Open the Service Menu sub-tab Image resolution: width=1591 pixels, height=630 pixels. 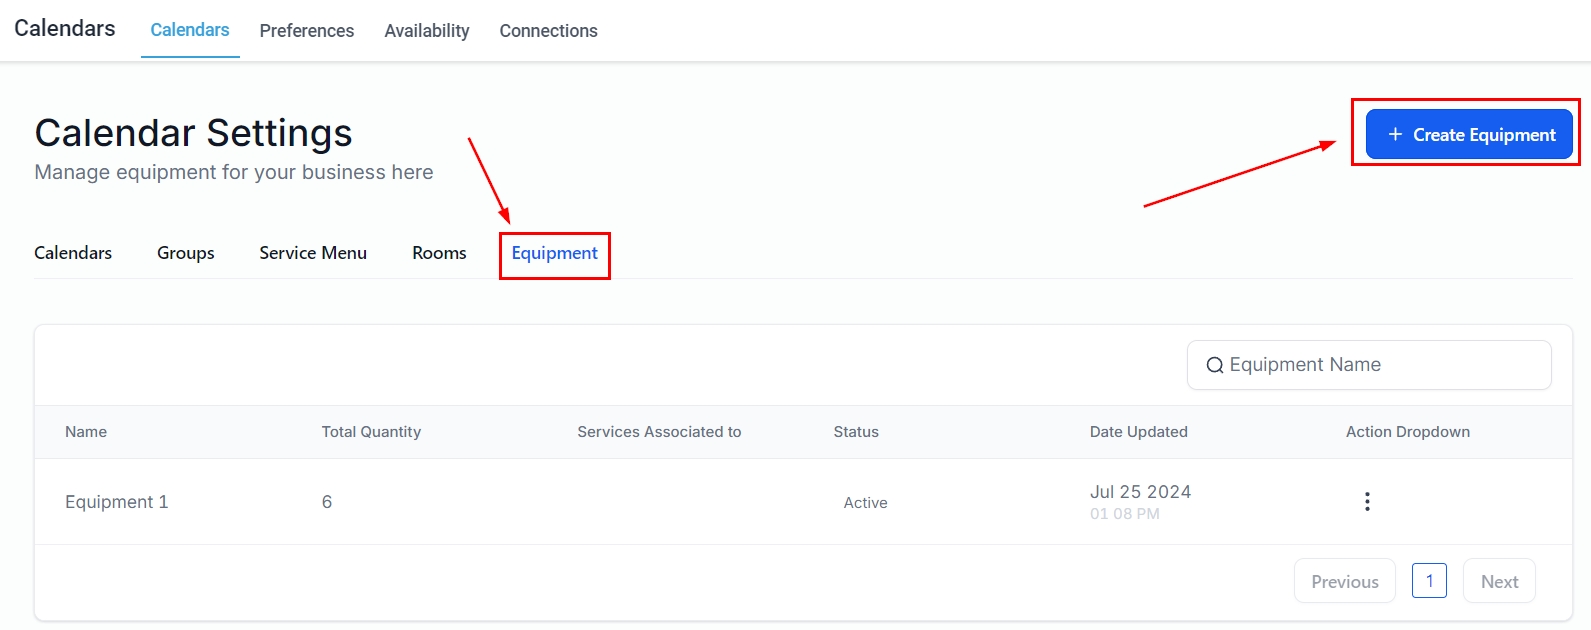[x=313, y=253]
